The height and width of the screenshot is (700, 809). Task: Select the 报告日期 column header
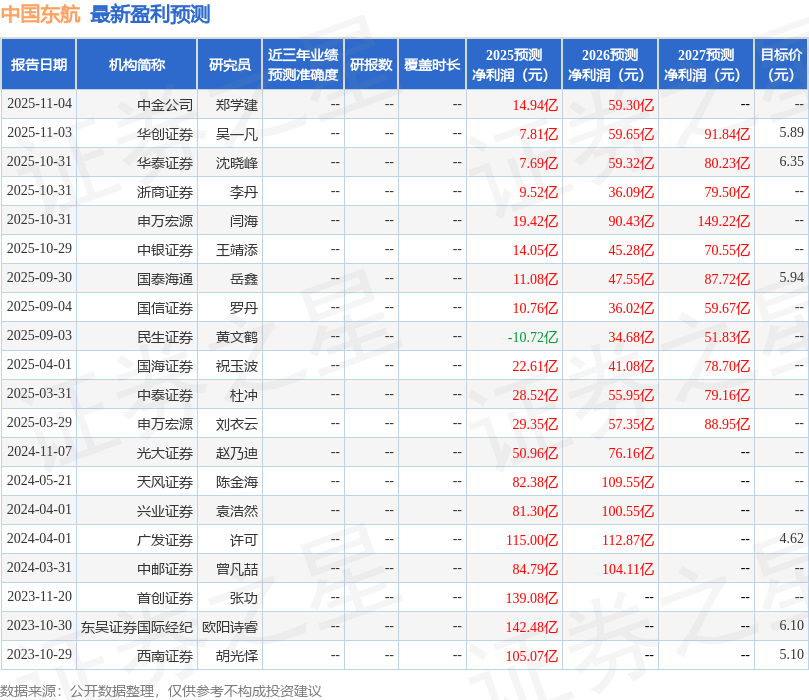[39, 64]
